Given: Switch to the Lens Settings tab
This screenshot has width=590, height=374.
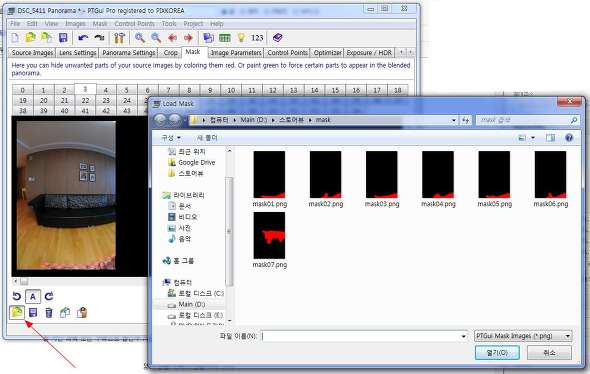Looking at the screenshot, I should coord(78,53).
